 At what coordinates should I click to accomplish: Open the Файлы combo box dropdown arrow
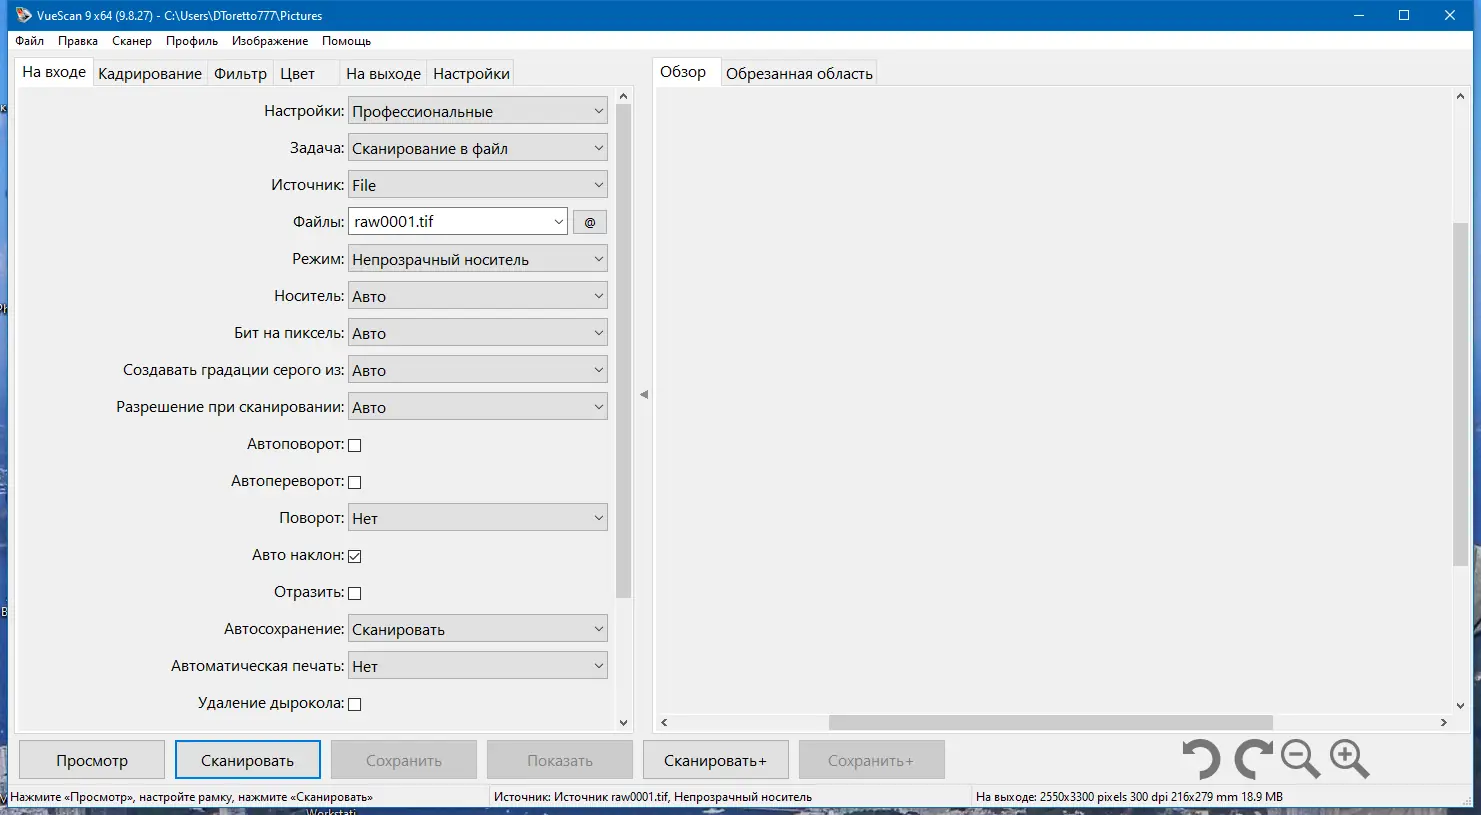[558, 222]
